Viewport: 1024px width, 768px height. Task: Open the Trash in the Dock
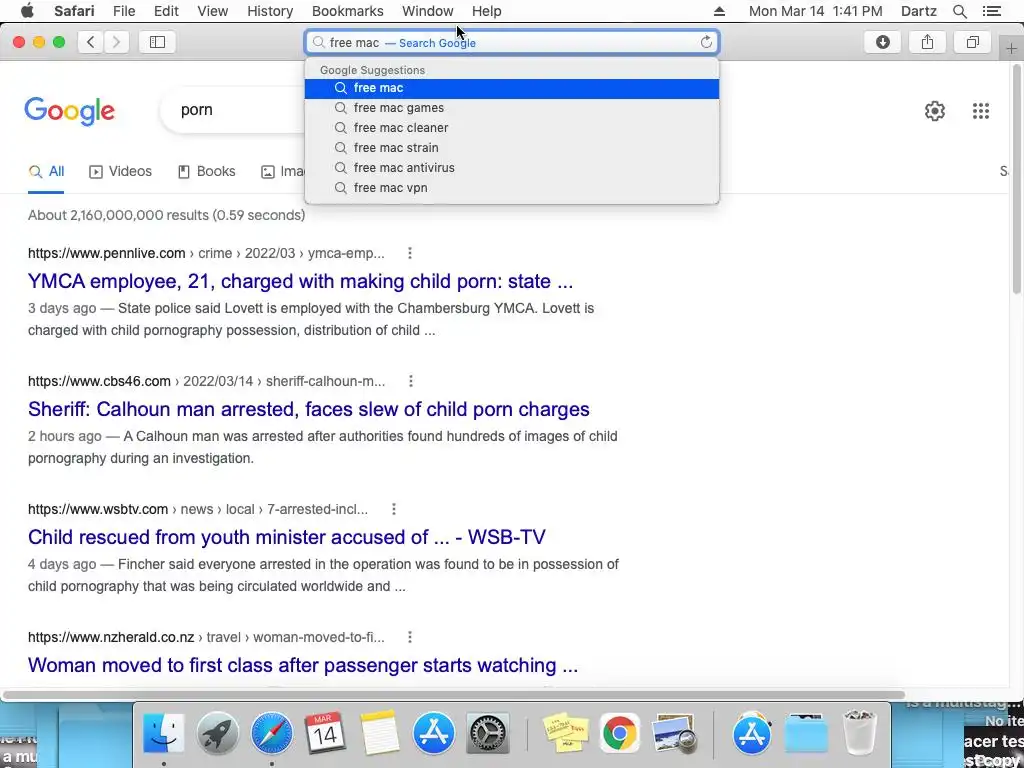859,733
